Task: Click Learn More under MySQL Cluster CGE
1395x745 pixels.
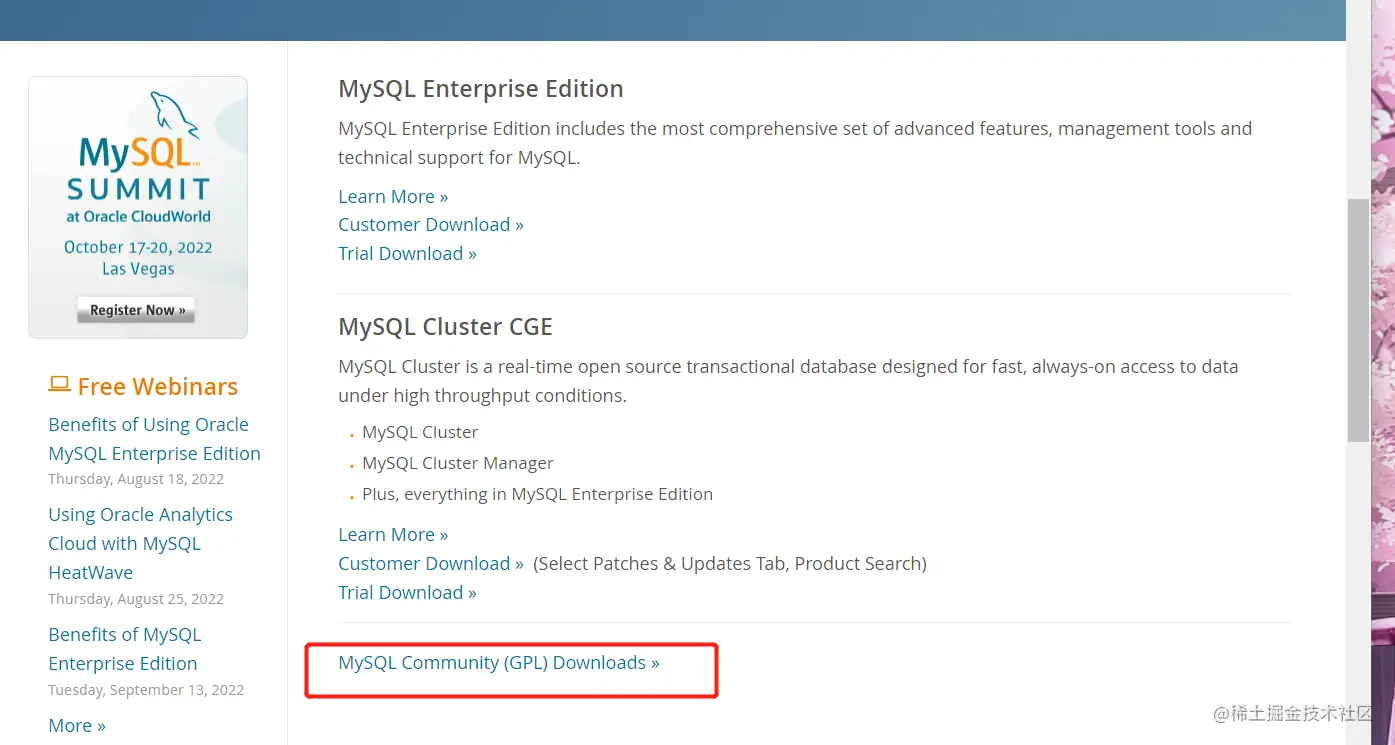Action: 393,535
